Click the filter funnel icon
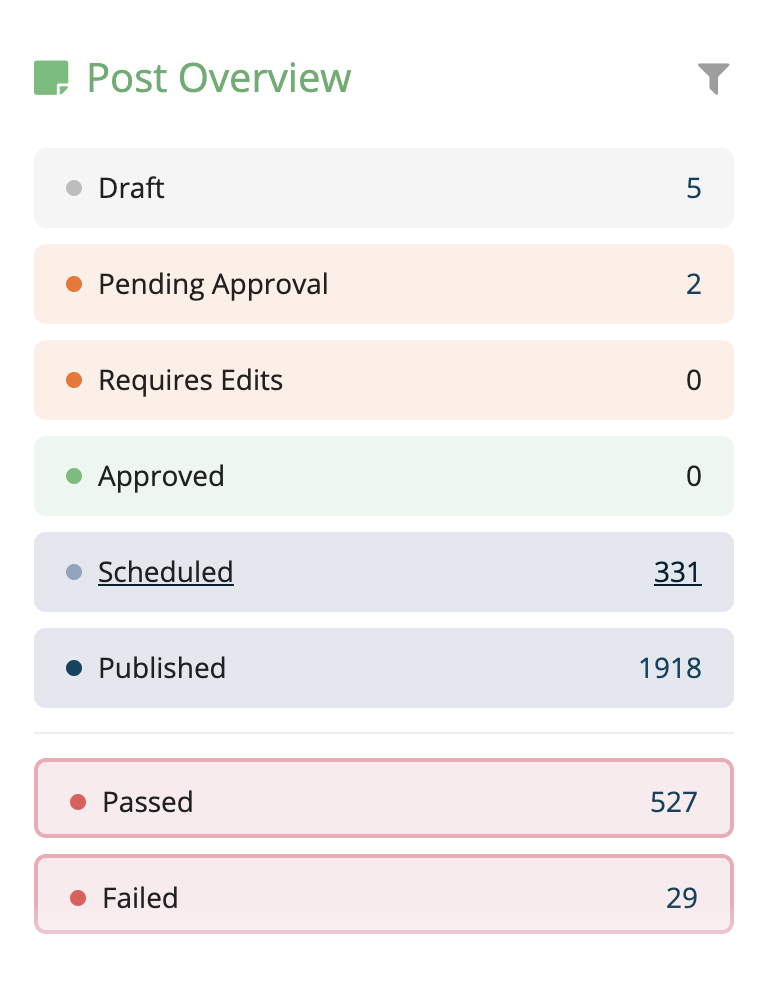This screenshot has height=996, width=774. coord(712,78)
